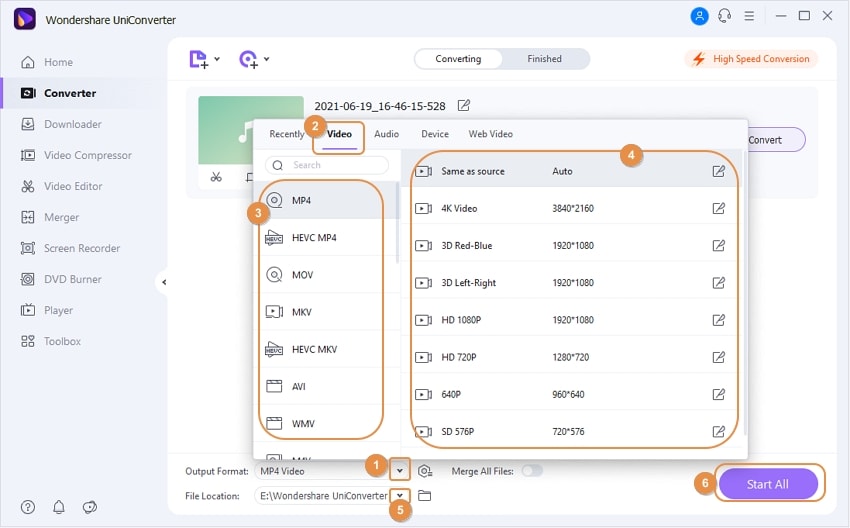The width and height of the screenshot is (850, 528).
Task: Open DVD Burner
Action: pyautogui.click(x=61, y=279)
